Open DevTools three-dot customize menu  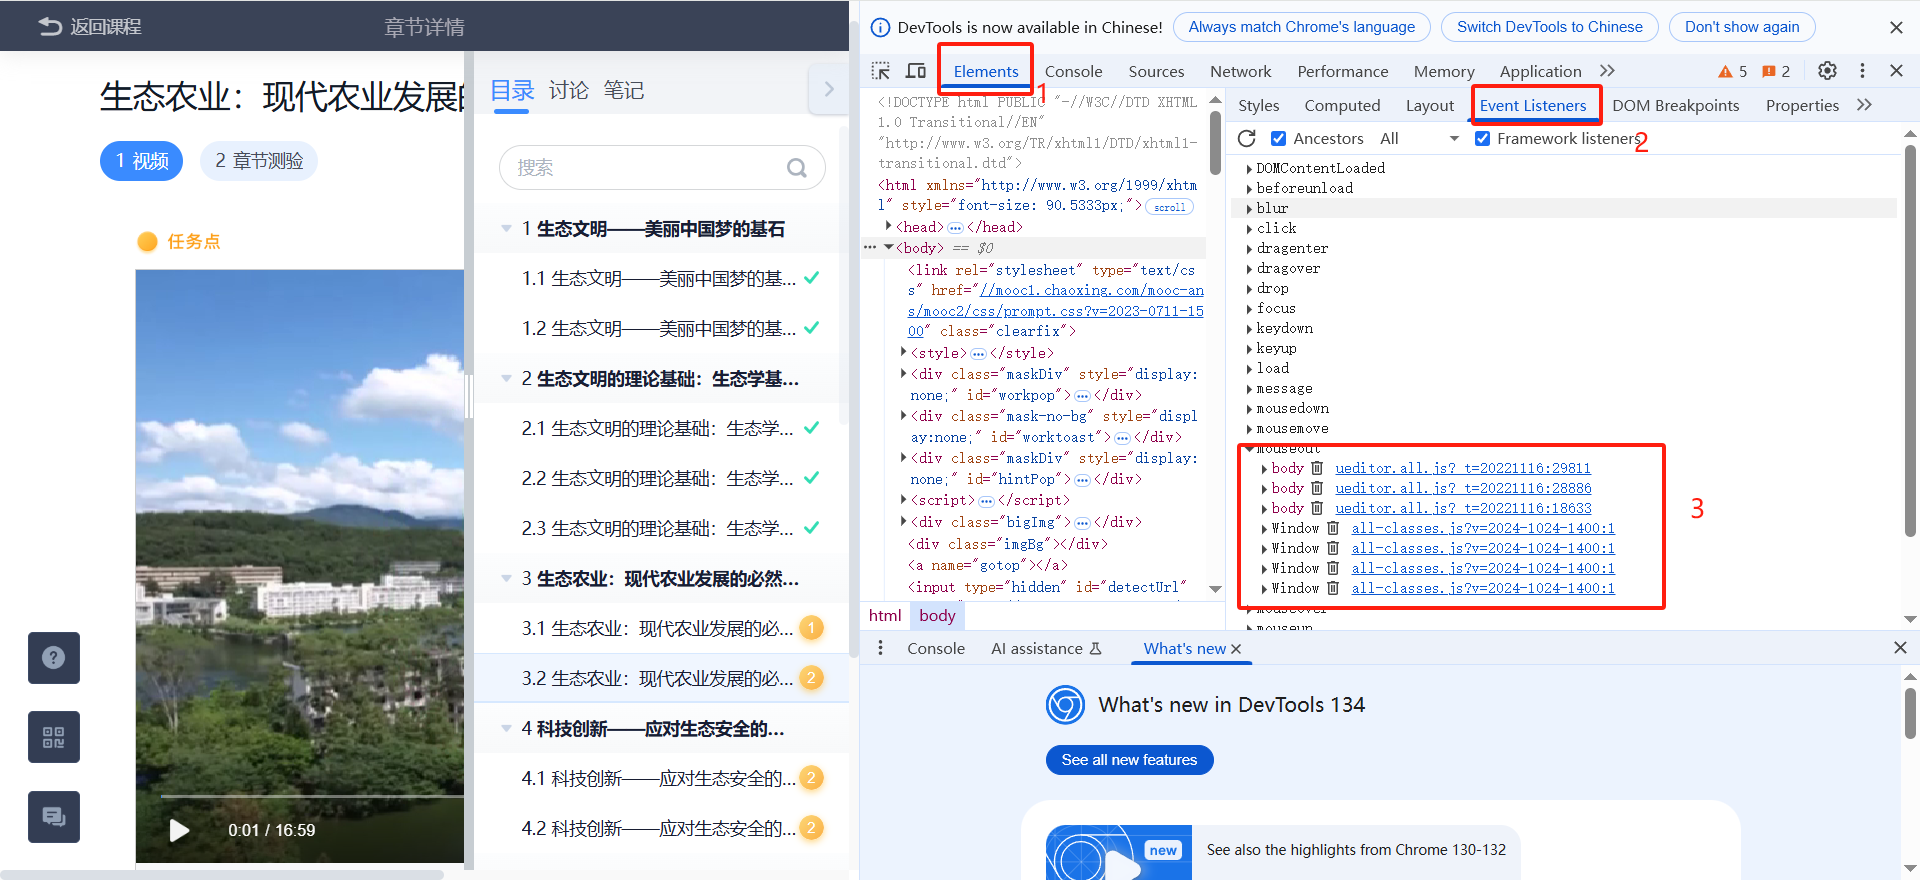click(1862, 70)
